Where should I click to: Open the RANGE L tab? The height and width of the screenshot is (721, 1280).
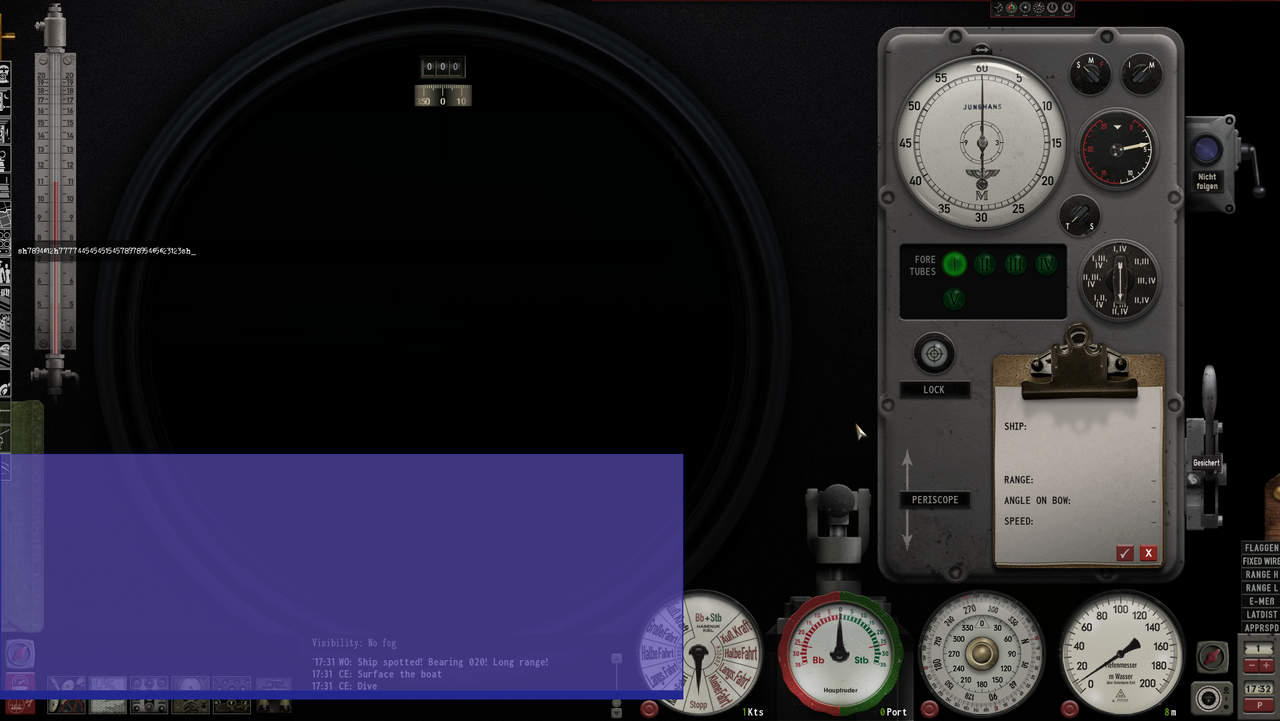click(x=1260, y=588)
